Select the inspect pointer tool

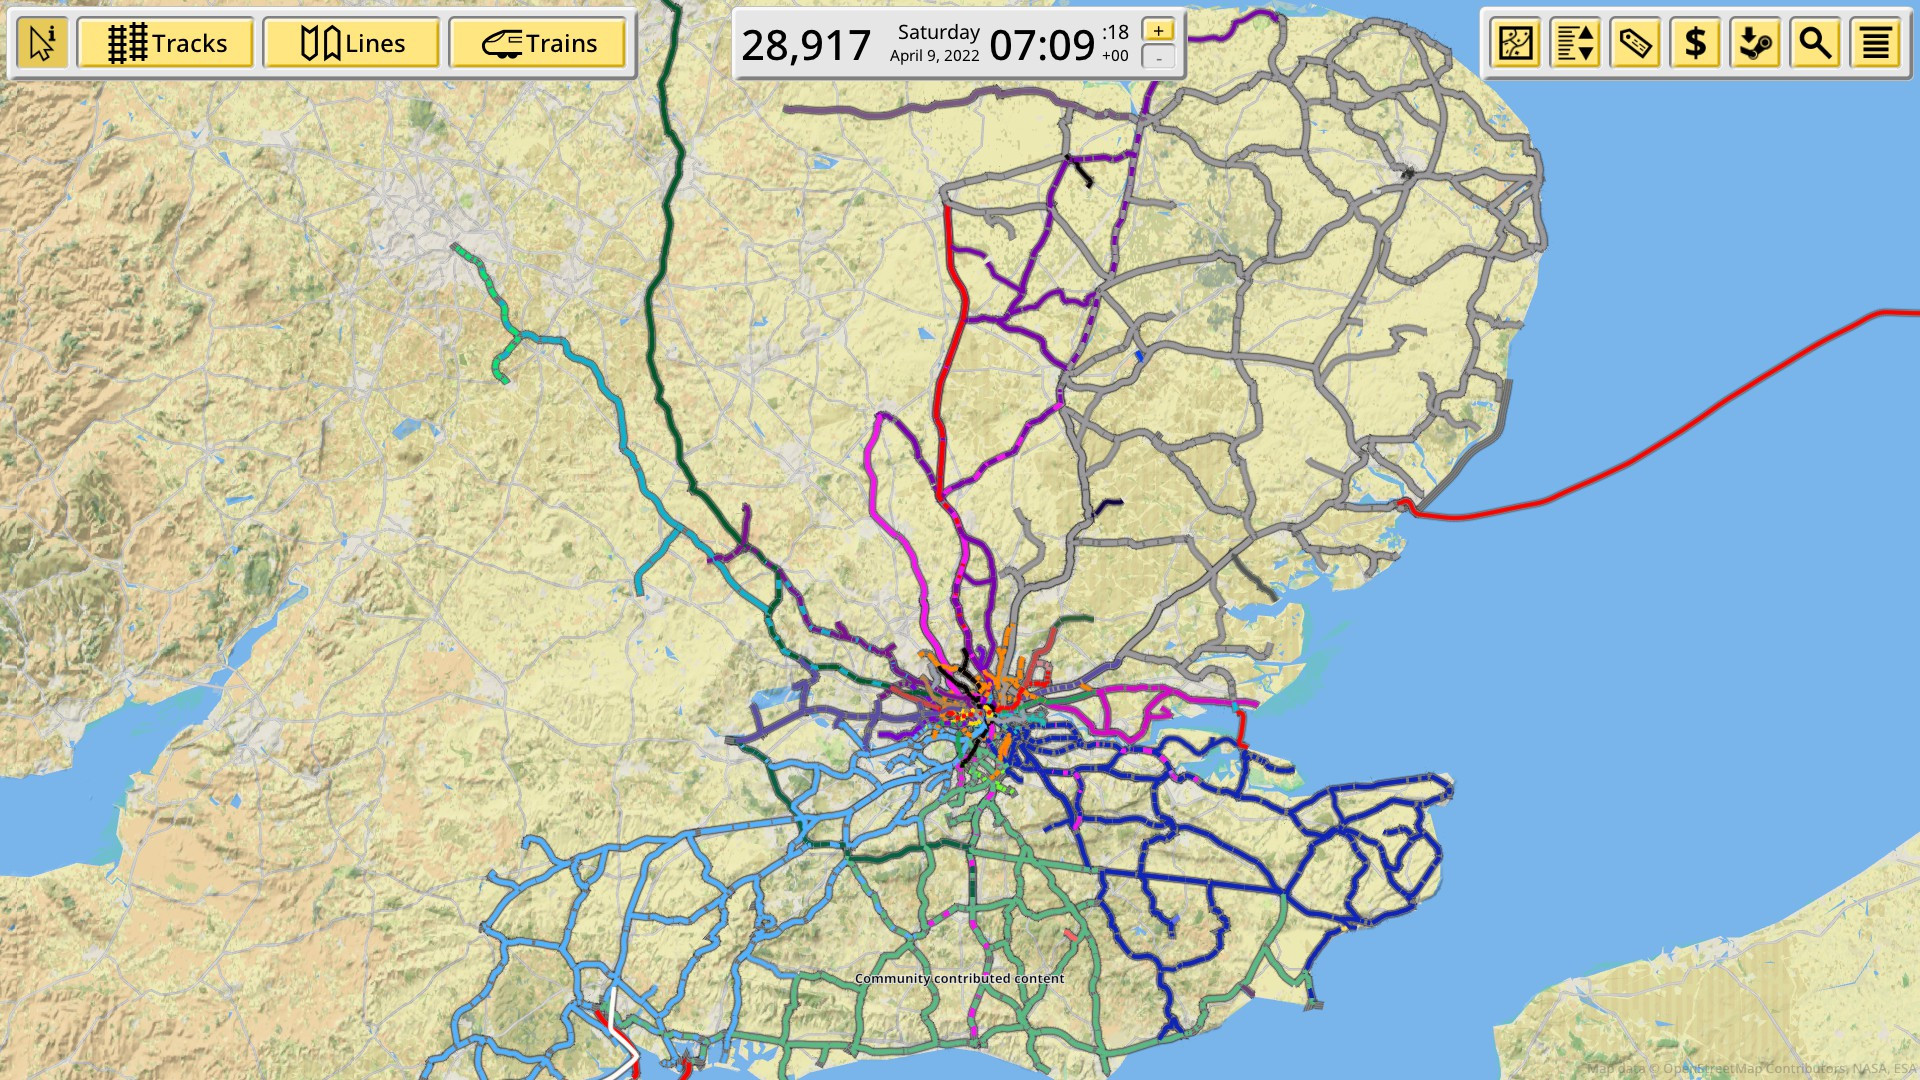tap(41, 42)
